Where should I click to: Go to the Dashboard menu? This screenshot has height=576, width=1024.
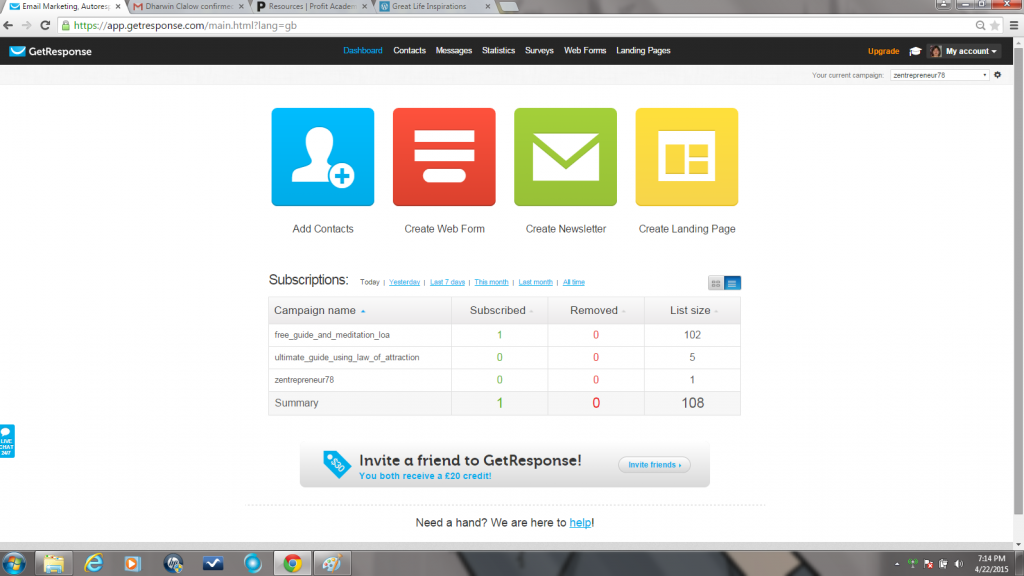(362, 50)
